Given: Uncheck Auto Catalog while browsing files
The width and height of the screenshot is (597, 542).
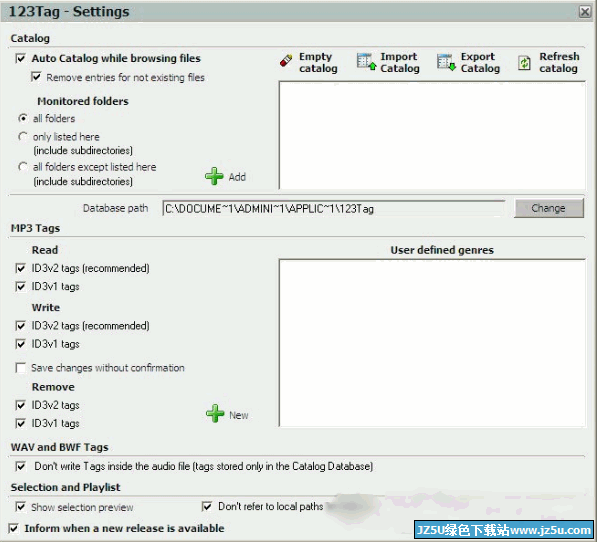Looking at the screenshot, I should tap(21, 58).
